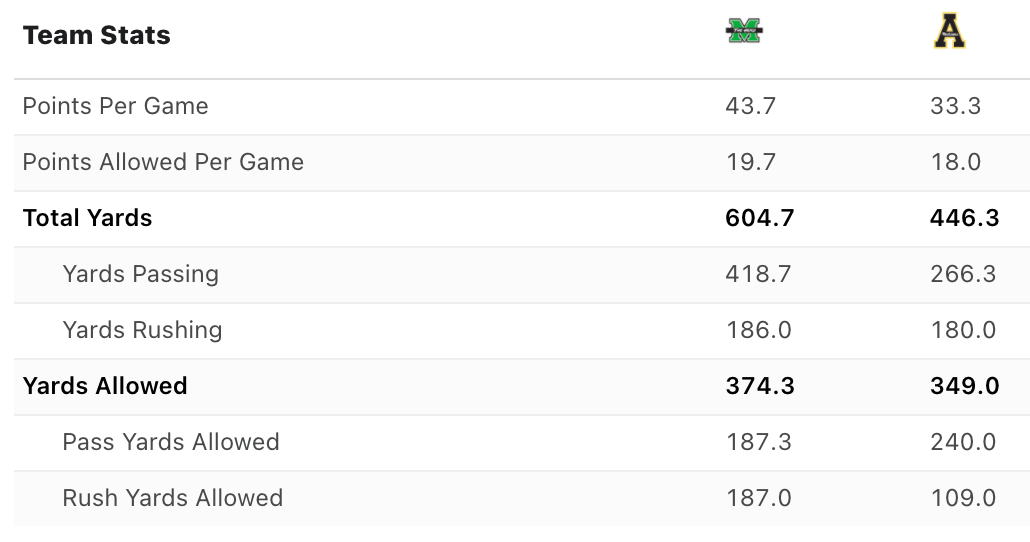Click the Pass Yards Allowed label
Viewport: 1030px width, 542px height.
171,442
